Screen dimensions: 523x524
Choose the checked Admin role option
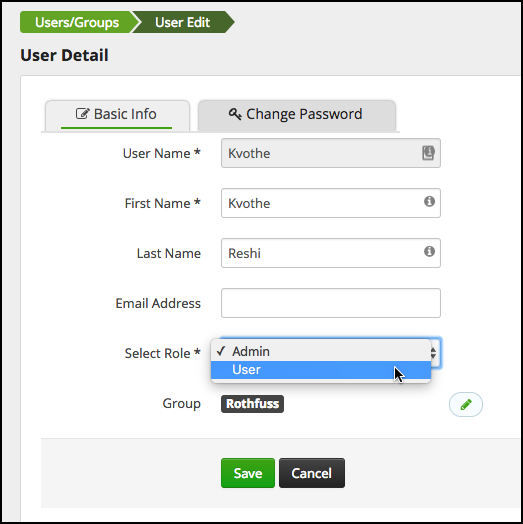[x=321, y=352]
